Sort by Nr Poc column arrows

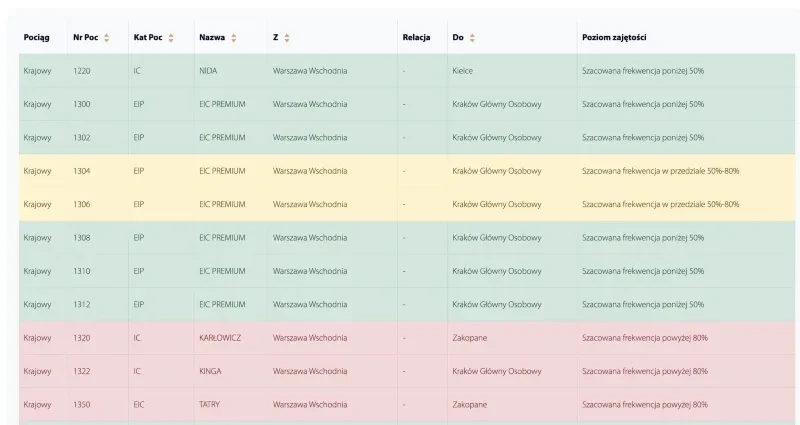(x=107, y=38)
